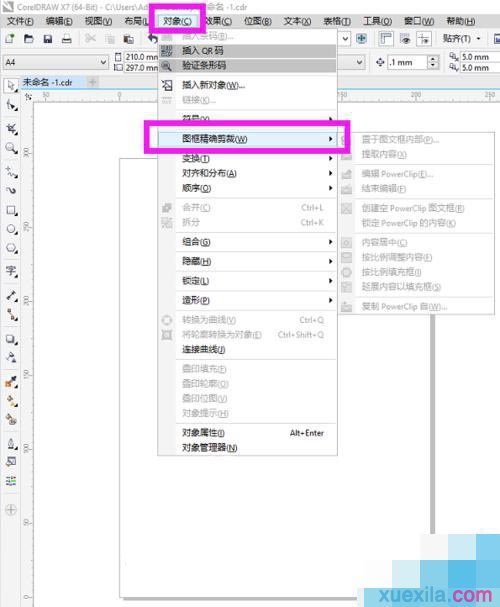The width and height of the screenshot is (500, 607).
Task: Choose 对象属性(I) menu entry
Action: pyautogui.click(x=248, y=433)
